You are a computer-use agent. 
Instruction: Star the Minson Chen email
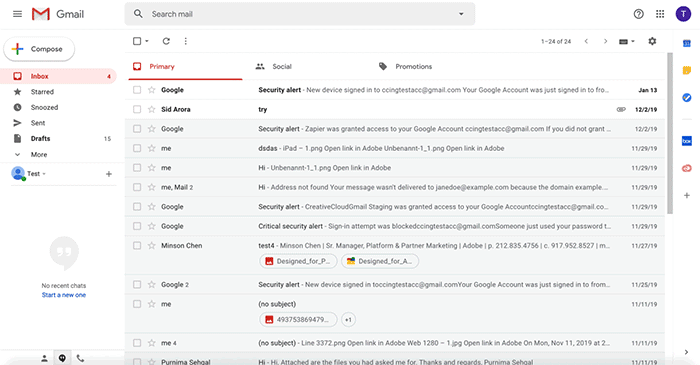click(x=152, y=245)
